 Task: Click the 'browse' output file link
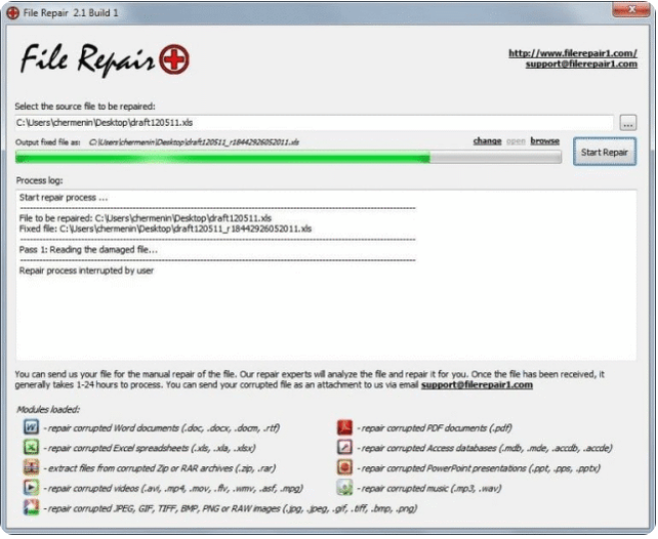click(545, 141)
